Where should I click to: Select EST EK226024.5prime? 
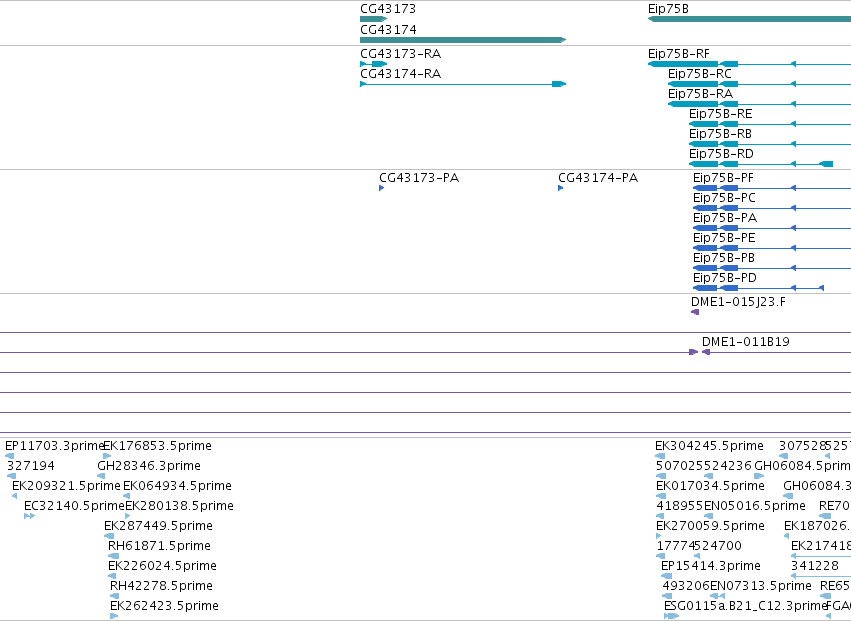[x=162, y=567]
